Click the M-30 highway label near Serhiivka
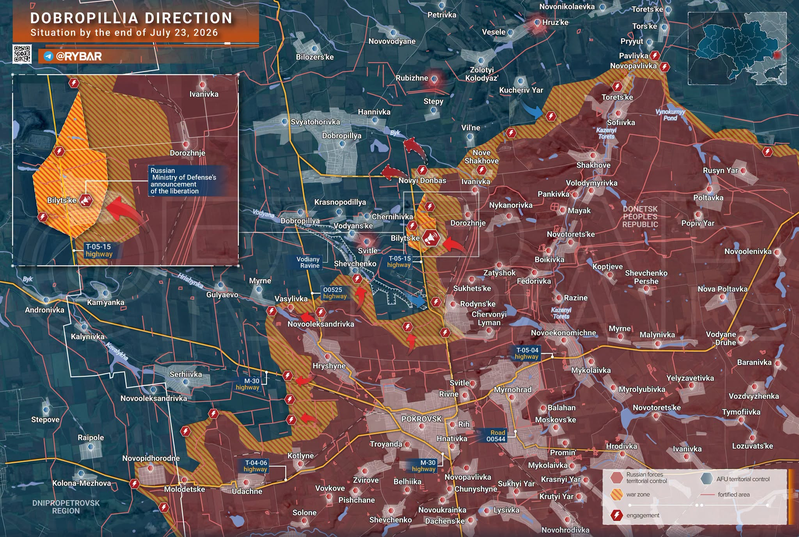This screenshot has height=537, width=799. coord(248,384)
